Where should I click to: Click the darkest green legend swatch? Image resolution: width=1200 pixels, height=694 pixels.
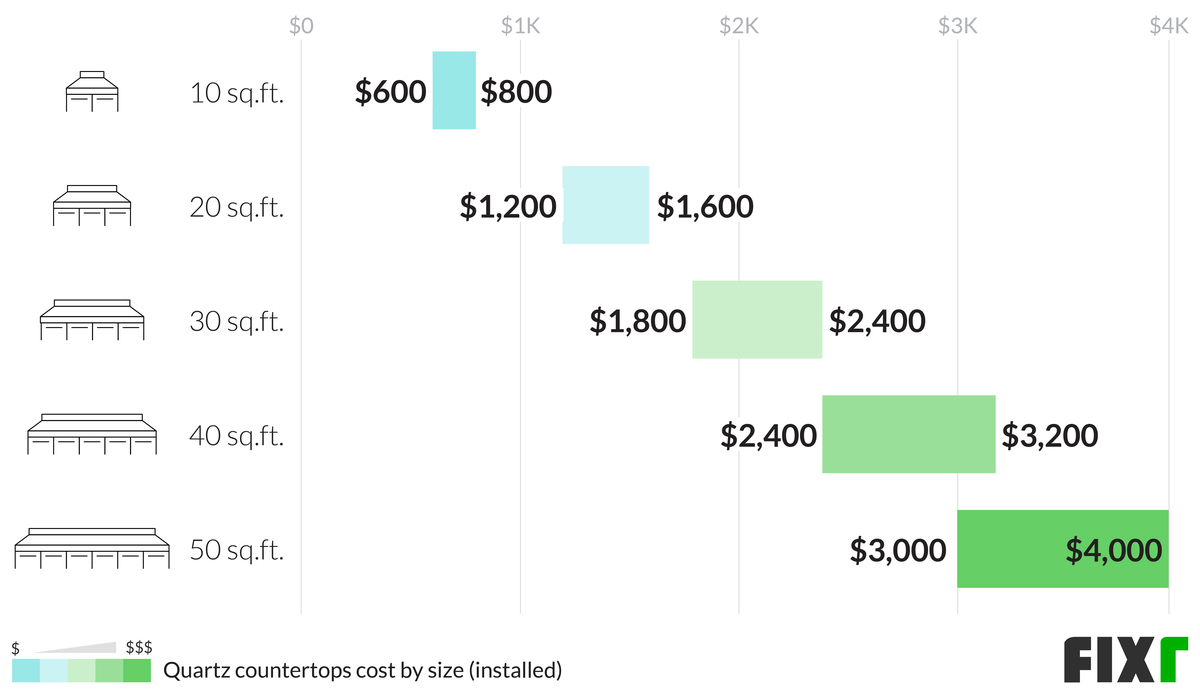click(x=136, y=670)
